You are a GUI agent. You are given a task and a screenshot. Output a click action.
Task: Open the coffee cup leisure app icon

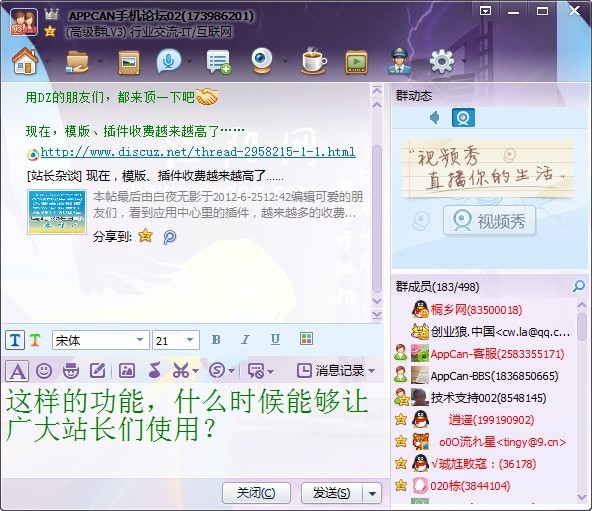pyautogui.click(x=314, y=60)
